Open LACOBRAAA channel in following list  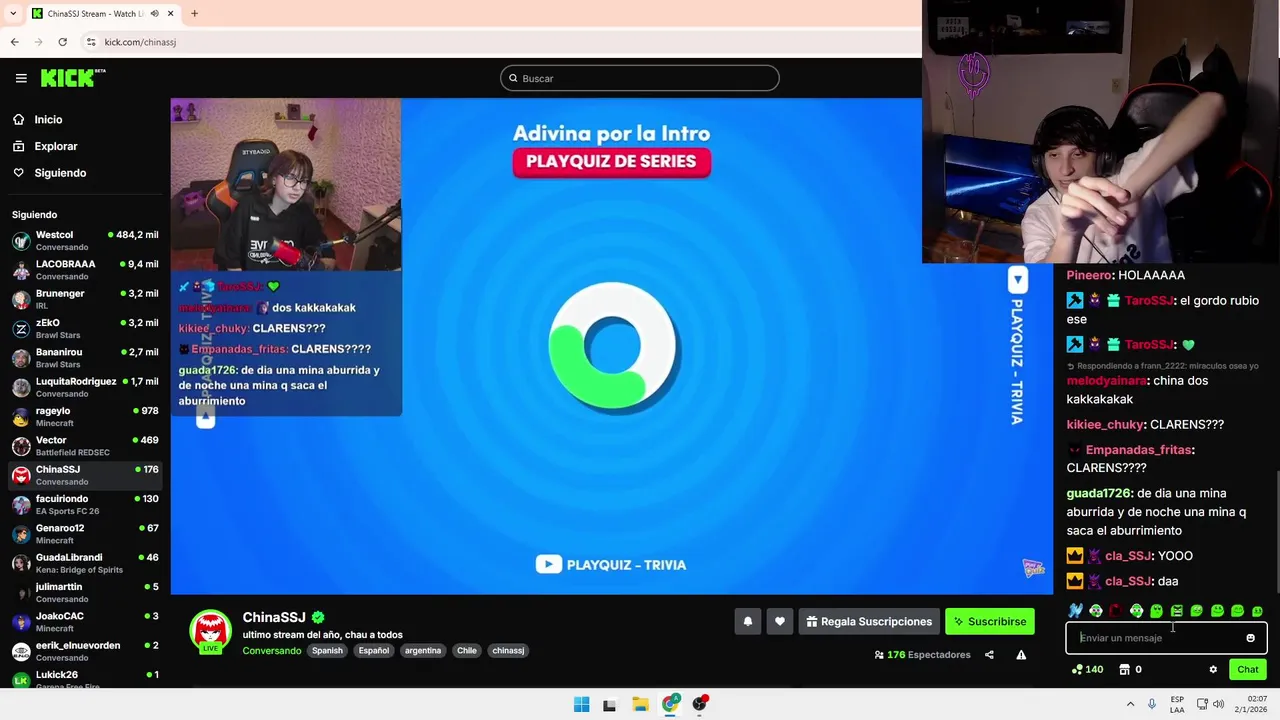[x=85, y=270]
